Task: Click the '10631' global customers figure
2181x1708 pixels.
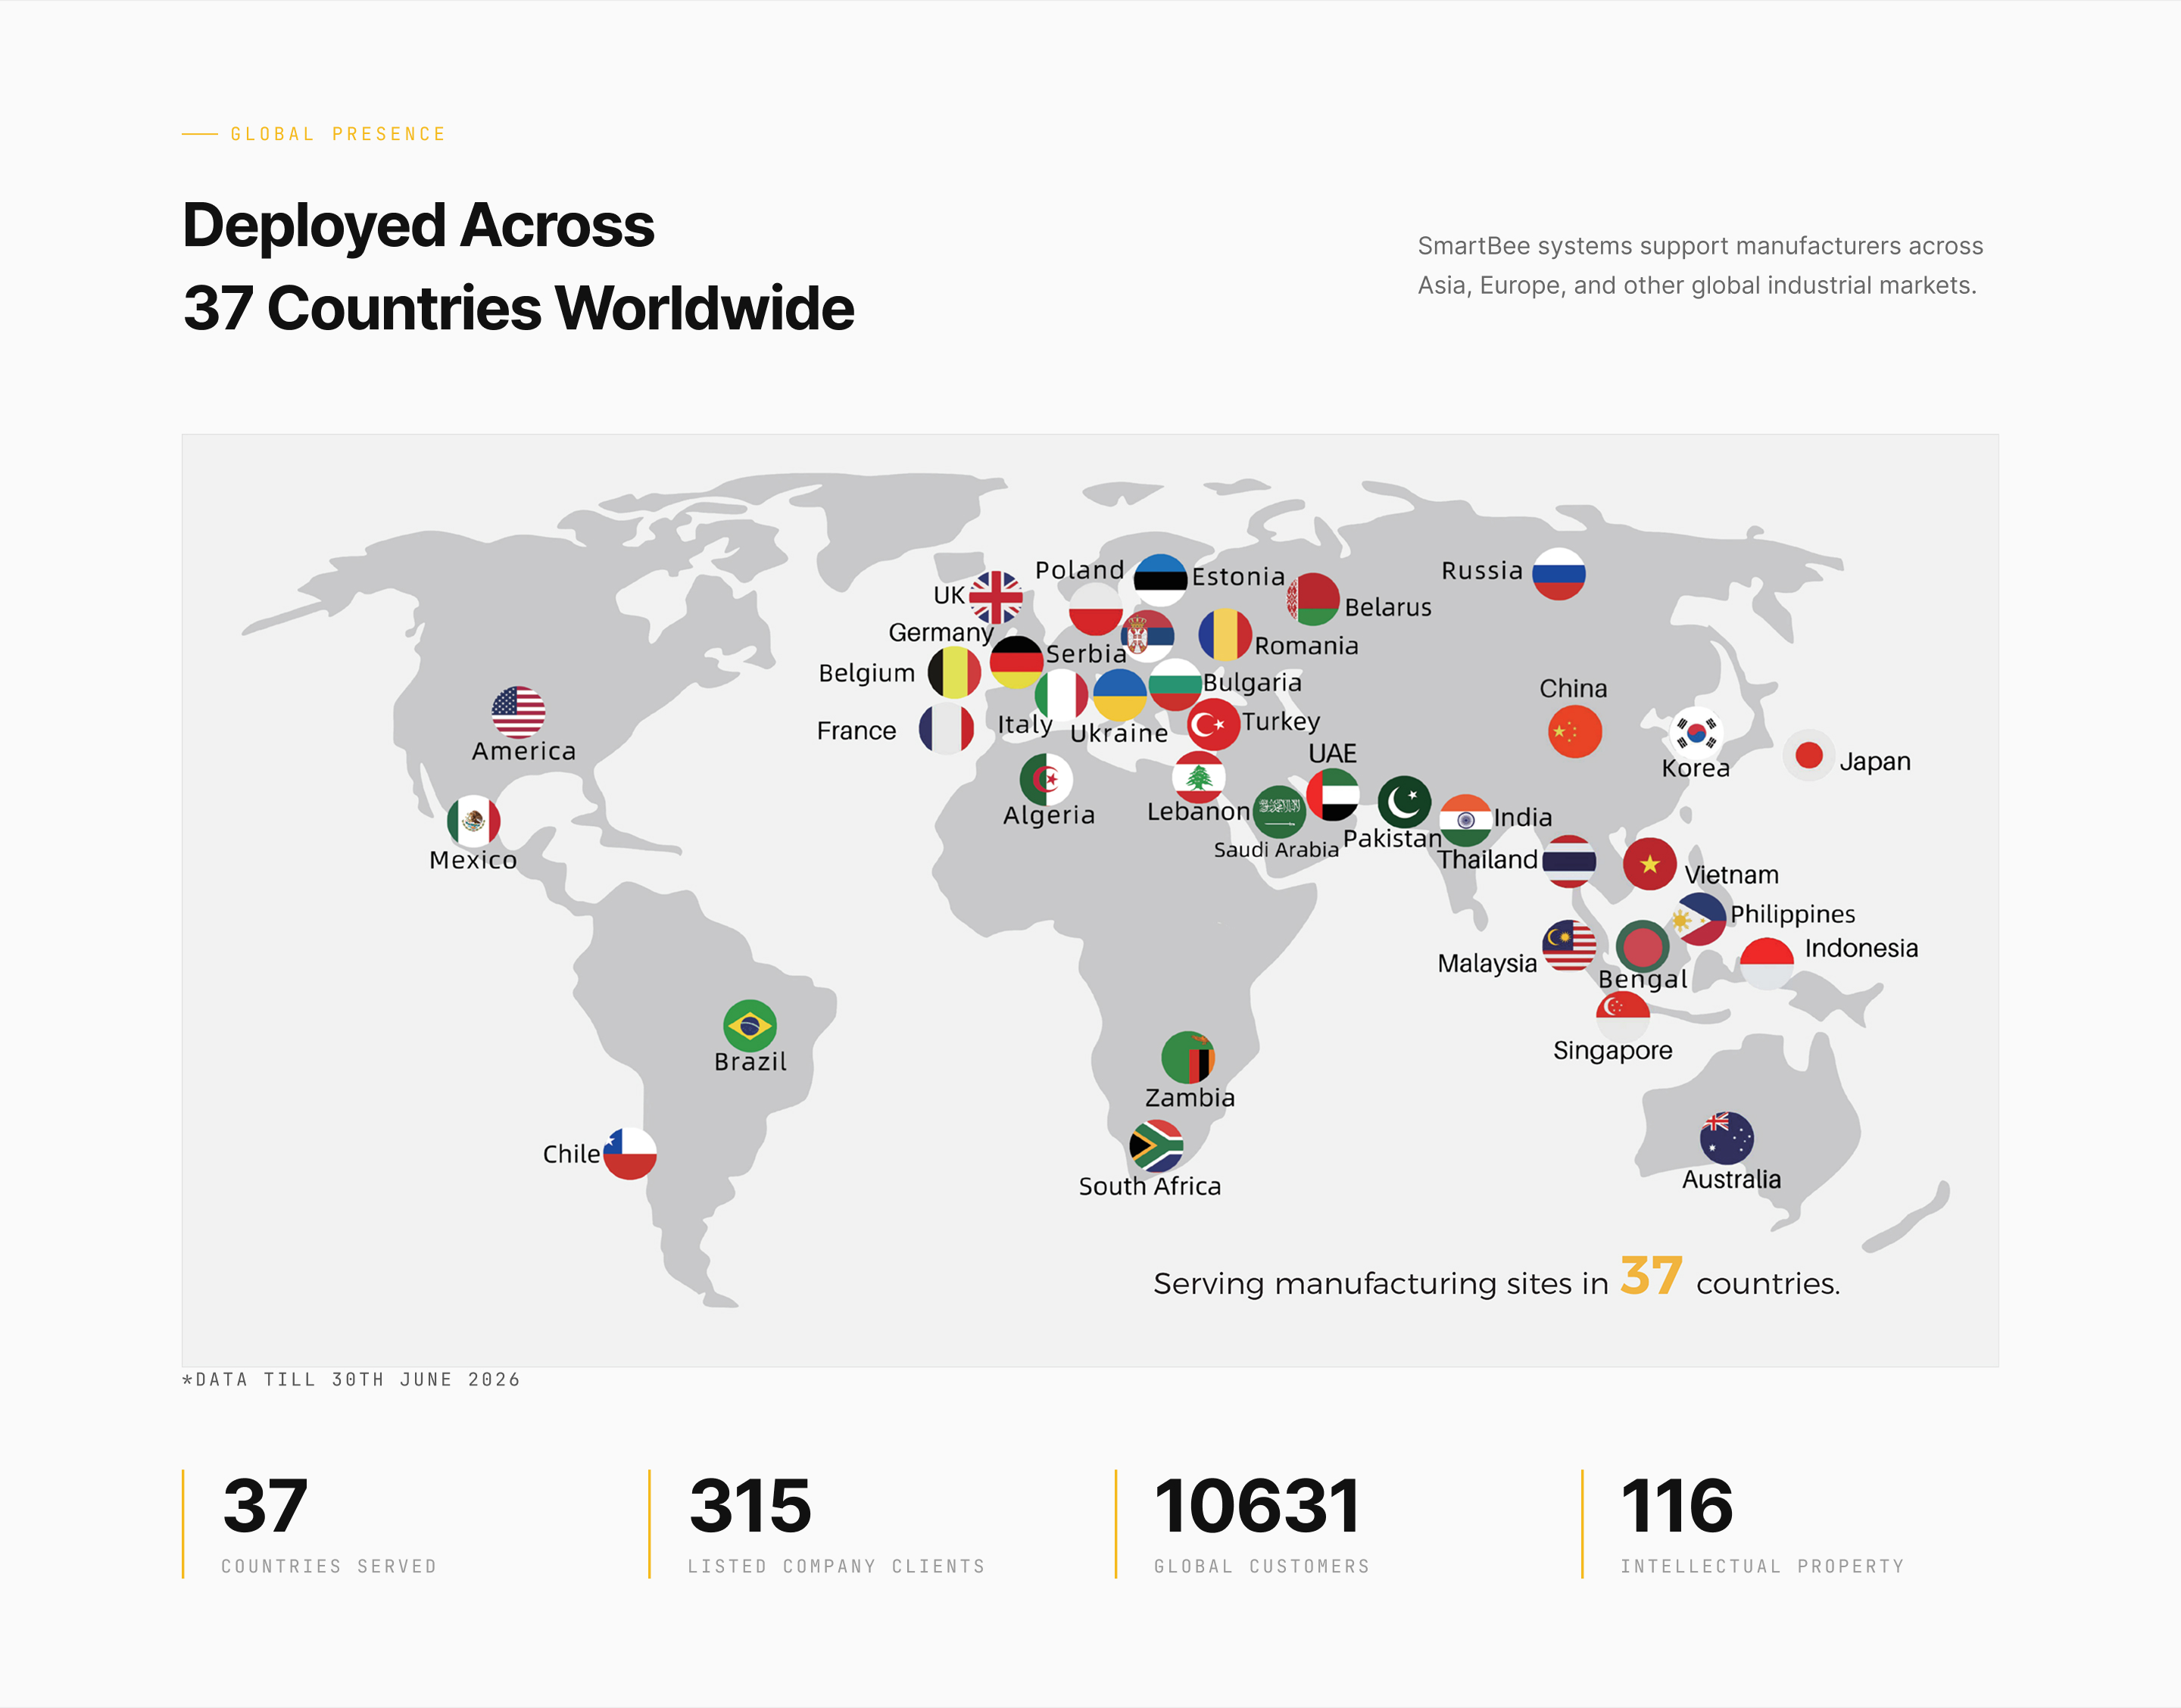Action: tap(1257, 1505)
